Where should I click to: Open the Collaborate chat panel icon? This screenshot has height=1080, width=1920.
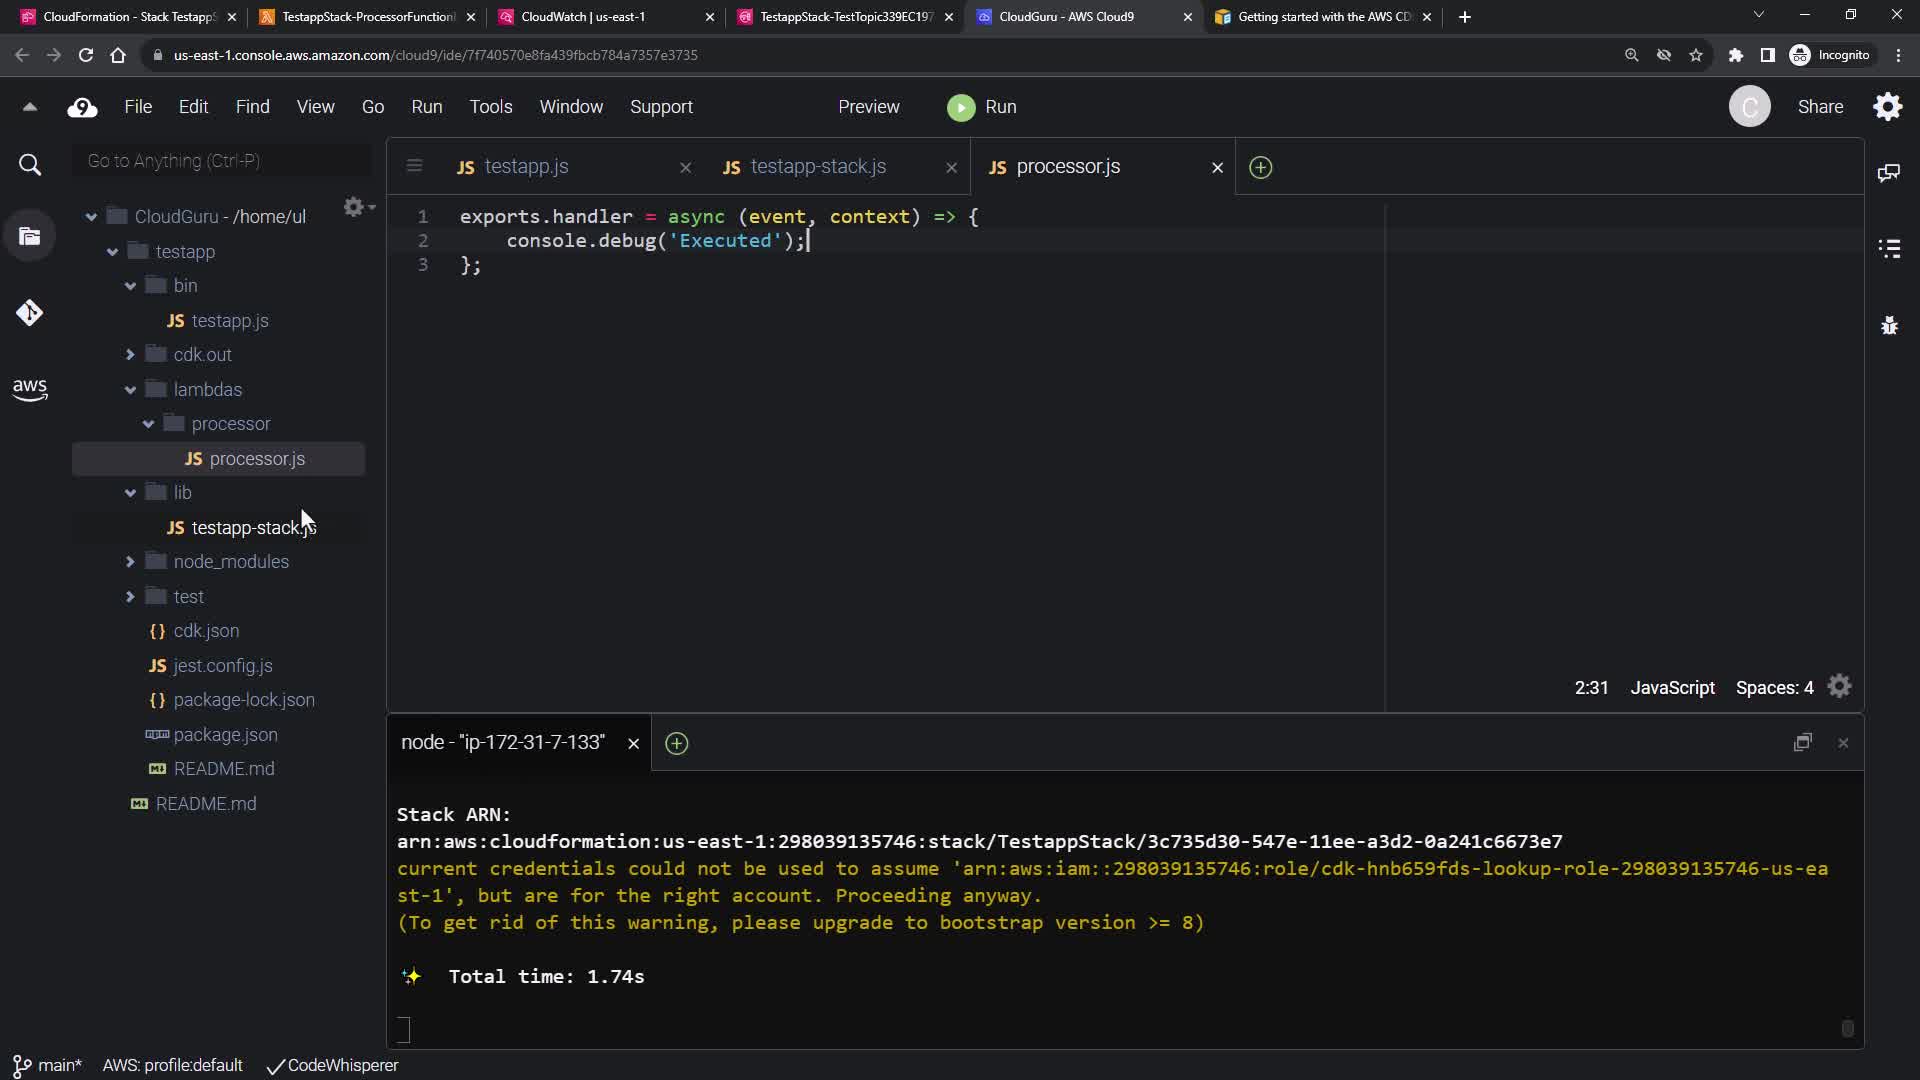click(1889, 173)
